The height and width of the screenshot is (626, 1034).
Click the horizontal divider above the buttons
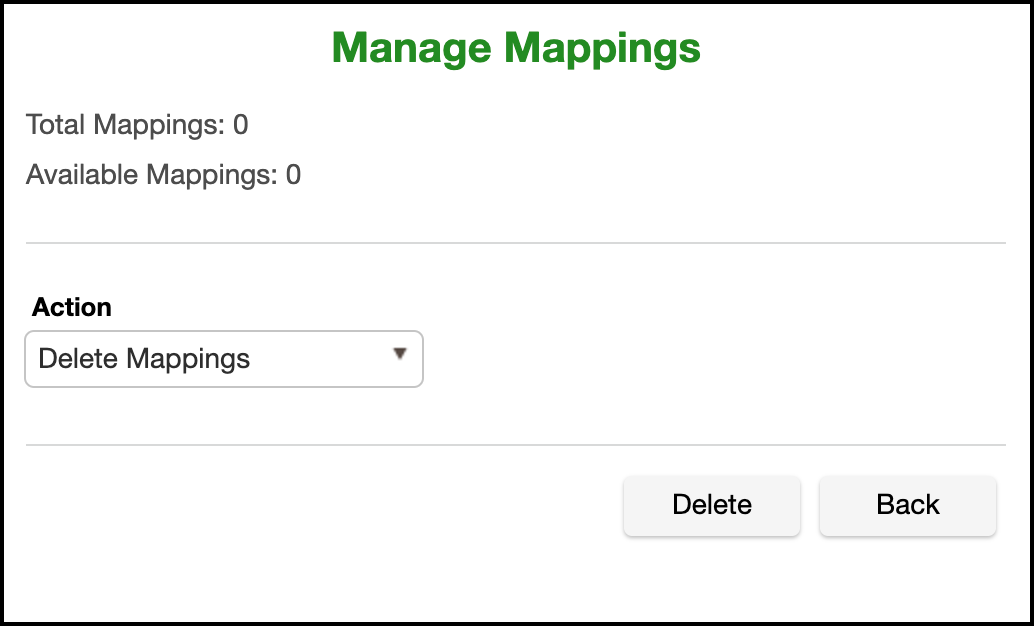click(x=516, y=445)
